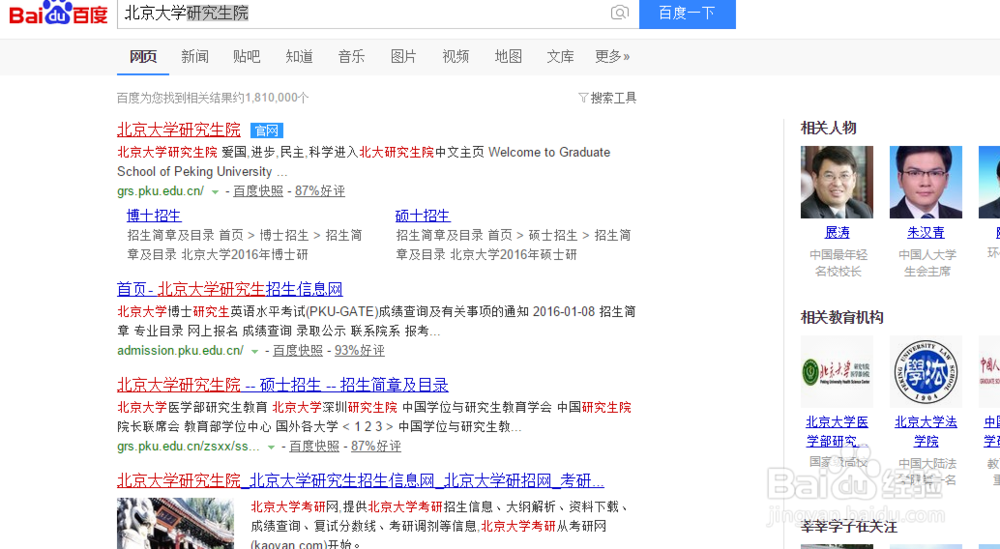Switch to the 图片 tab
This screenshot has height=549, width=1000.
[x=403, y=57]
